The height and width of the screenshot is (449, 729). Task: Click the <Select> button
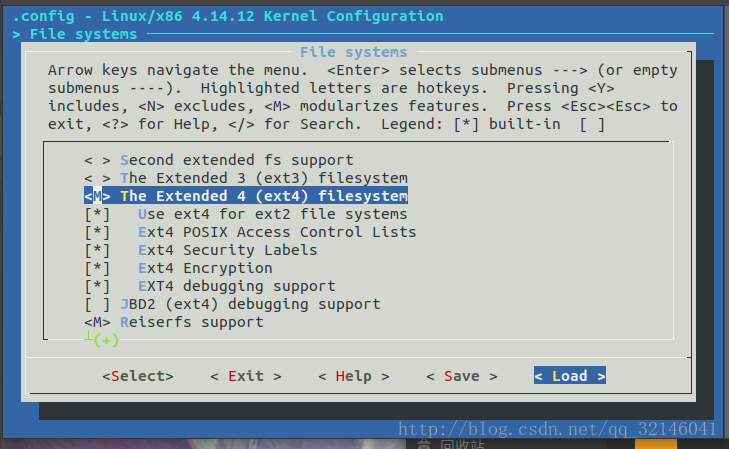[138, 376]
